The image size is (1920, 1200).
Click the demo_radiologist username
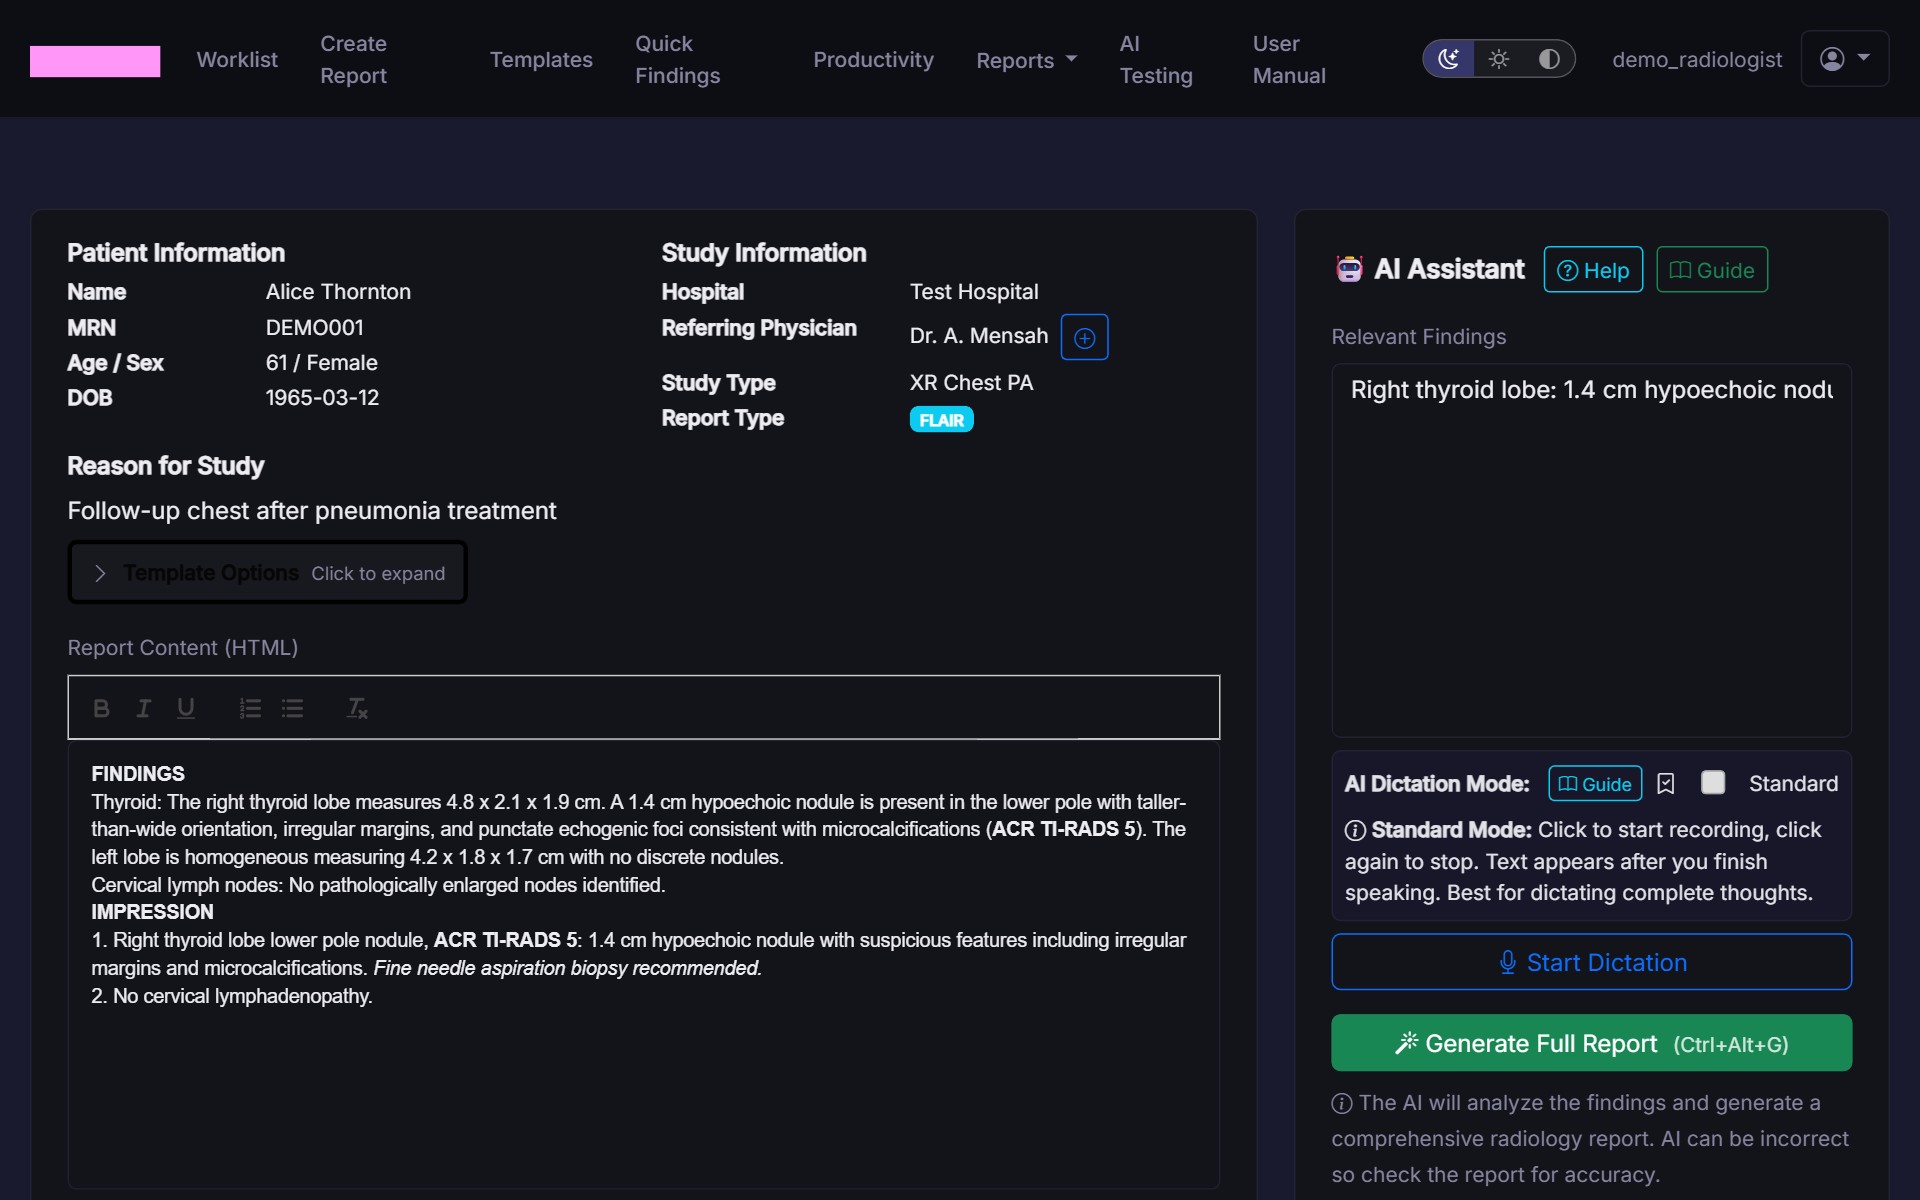tap(1697, 60)
